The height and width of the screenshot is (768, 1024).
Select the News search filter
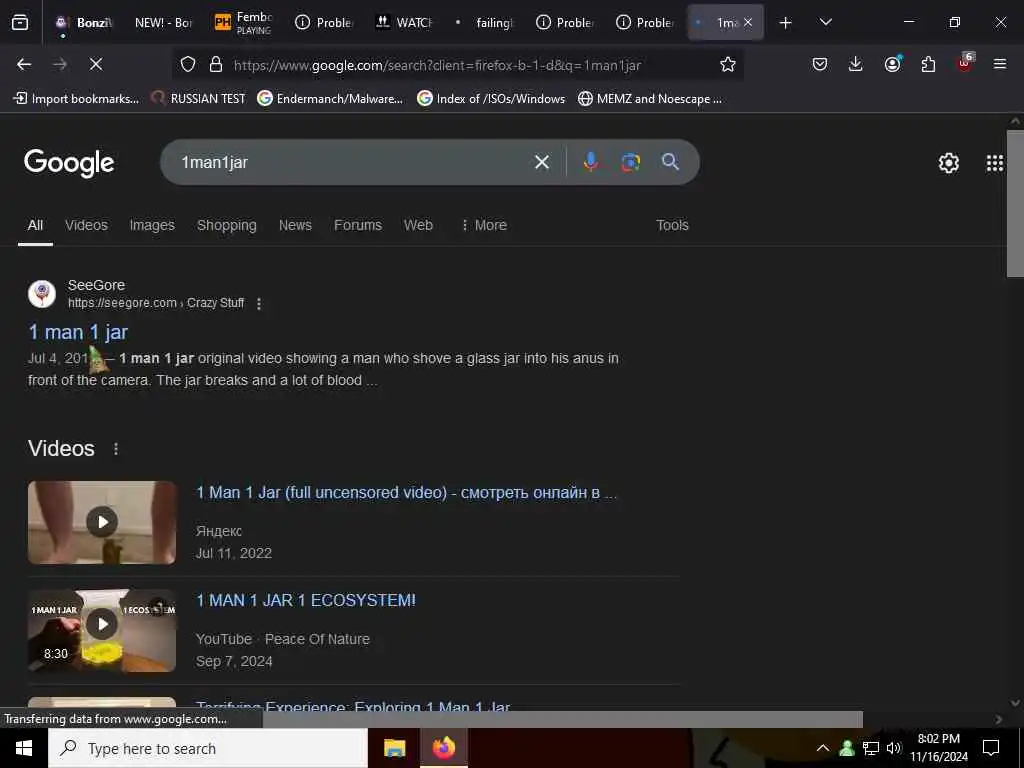[x=295, y=225]
